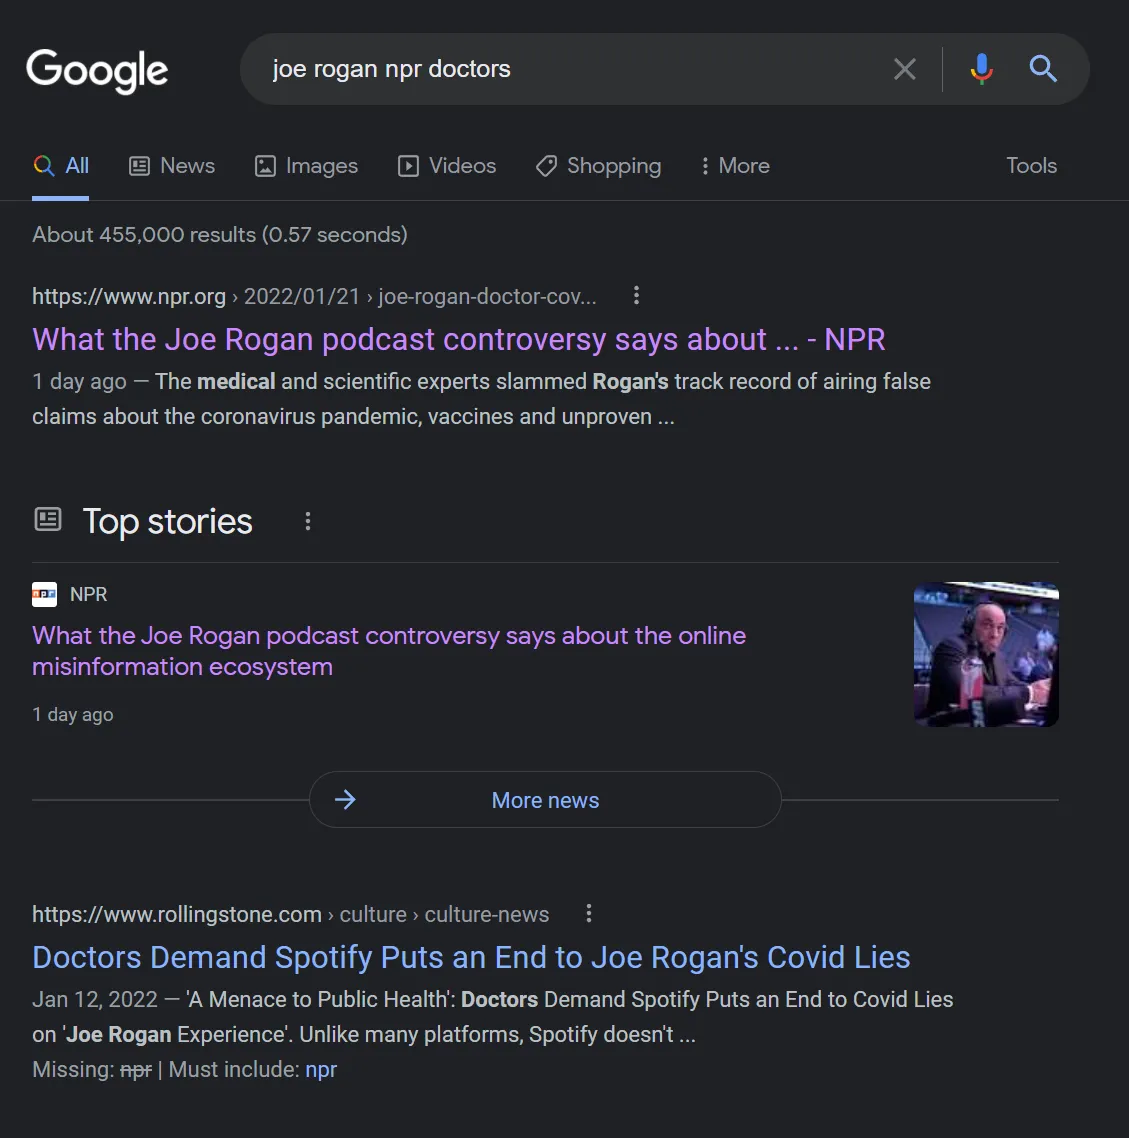Click the Top stories newspaper icon
1129x1138 pixels.
(x=48, y=520)
